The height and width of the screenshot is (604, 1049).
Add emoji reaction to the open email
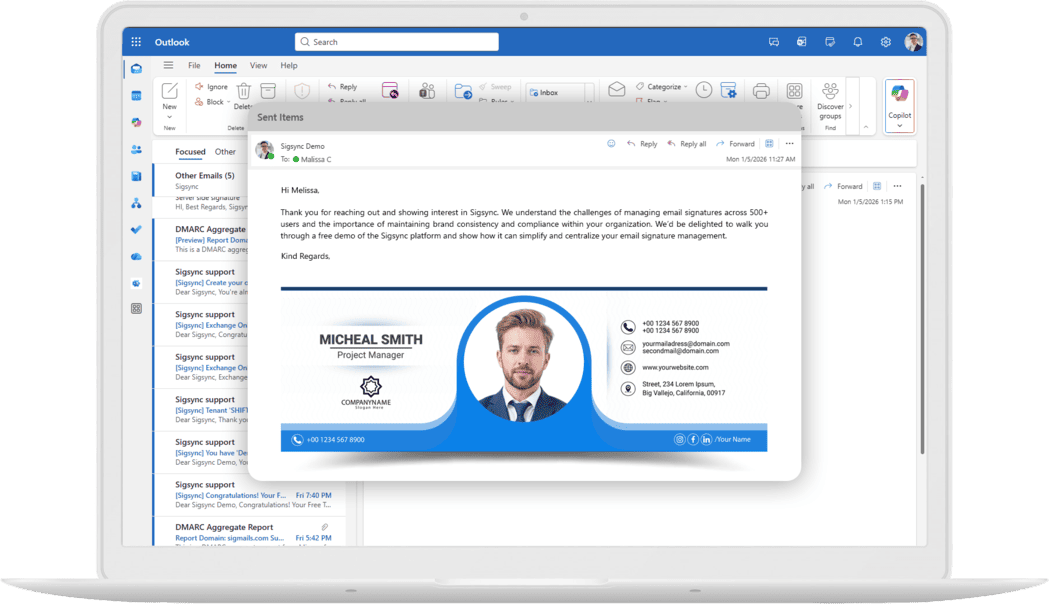click(611, 144)
